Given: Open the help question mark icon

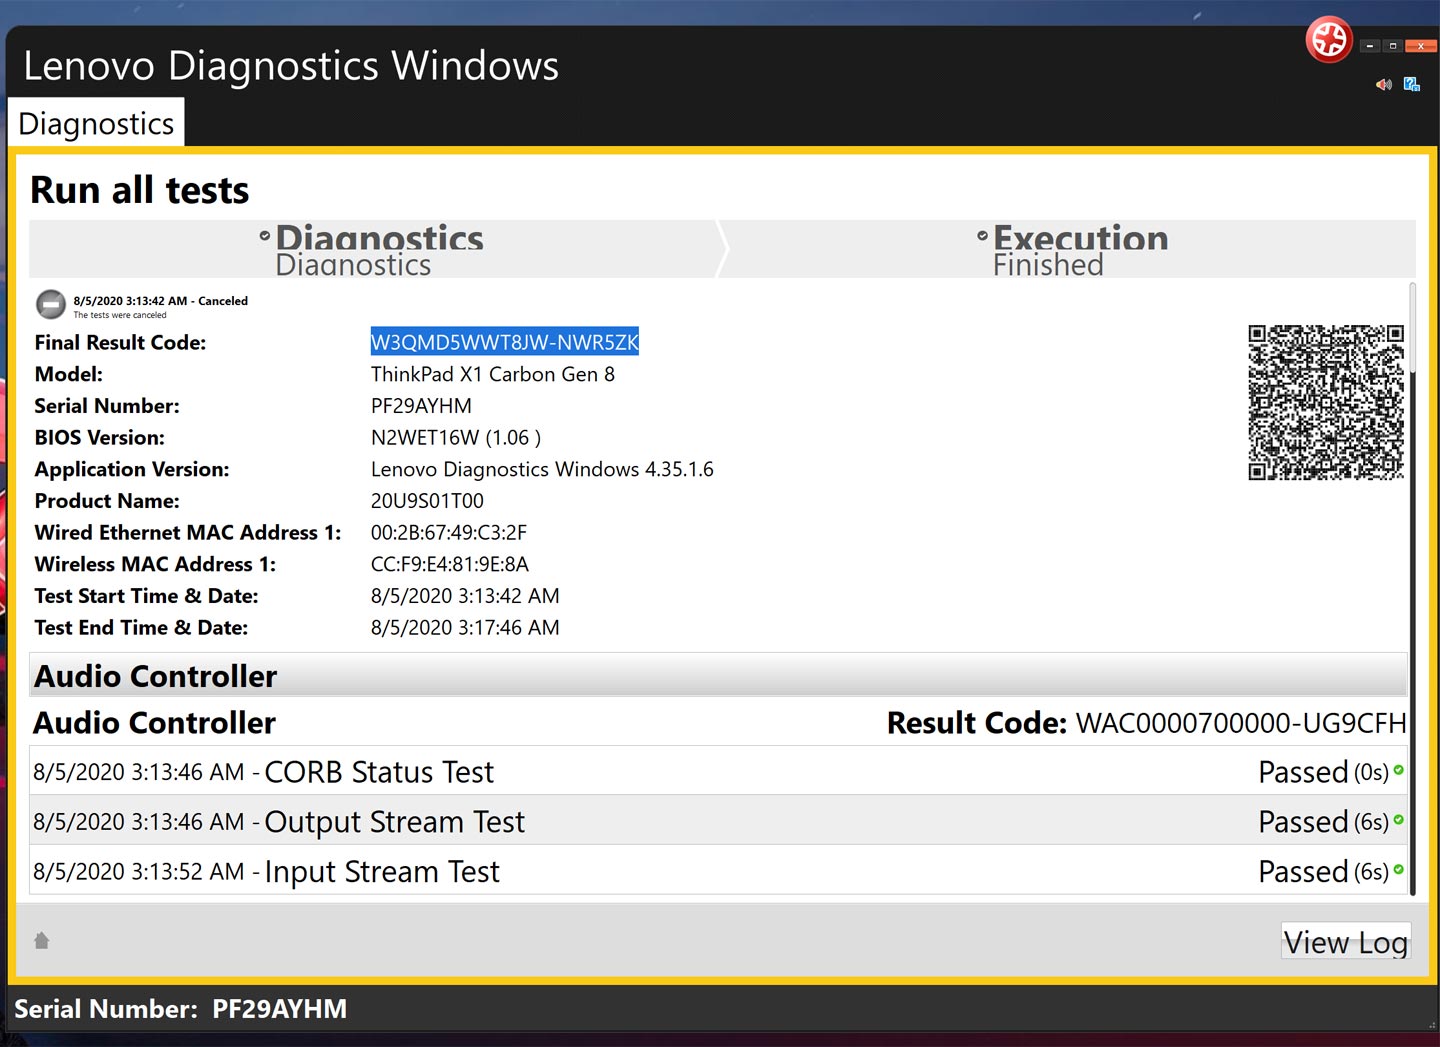Looking at the screenshot, I should click(x=1412, y=85).
